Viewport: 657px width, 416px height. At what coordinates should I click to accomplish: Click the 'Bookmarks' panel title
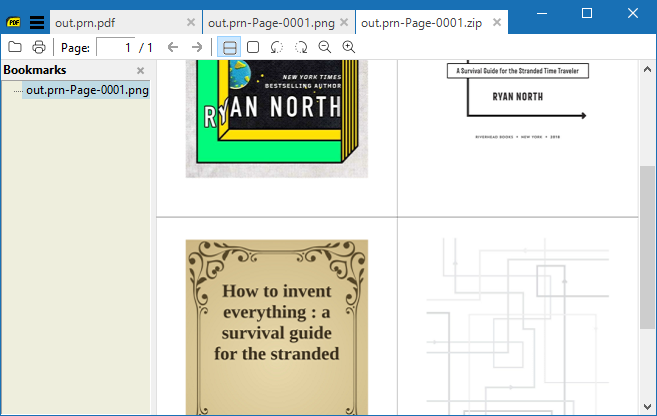[x=35, y=70]
